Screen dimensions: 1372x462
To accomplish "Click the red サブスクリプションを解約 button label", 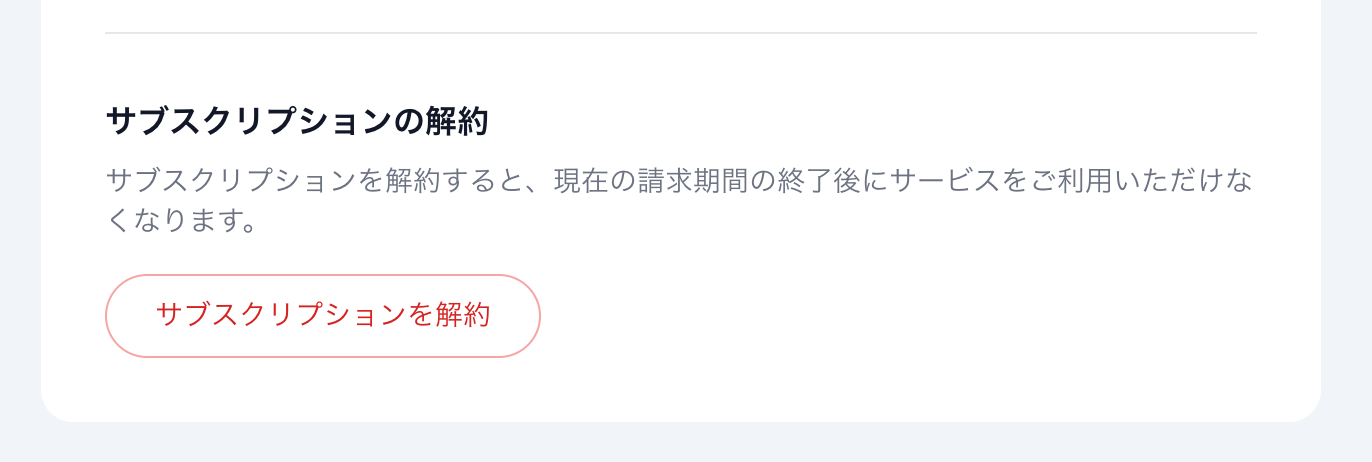I will pyautogui.click(x=322, y=316).
